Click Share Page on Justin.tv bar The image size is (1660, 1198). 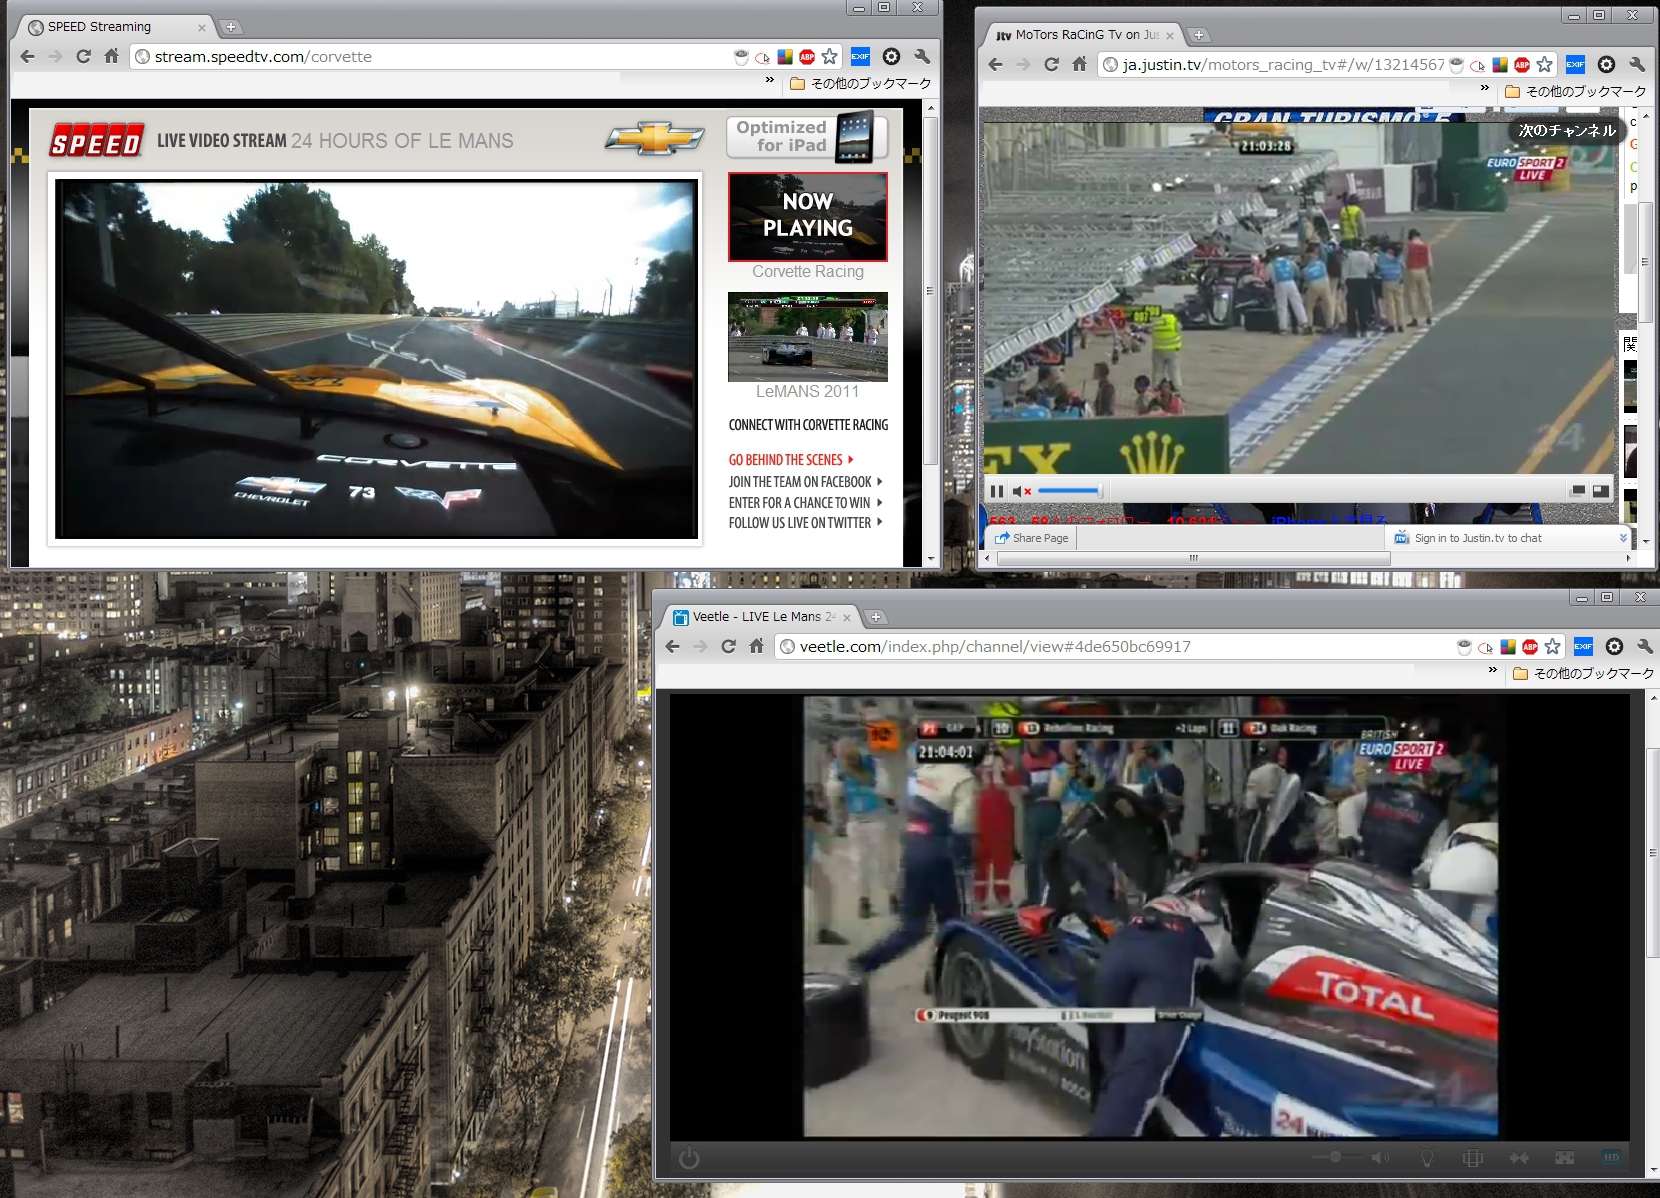1031,538
